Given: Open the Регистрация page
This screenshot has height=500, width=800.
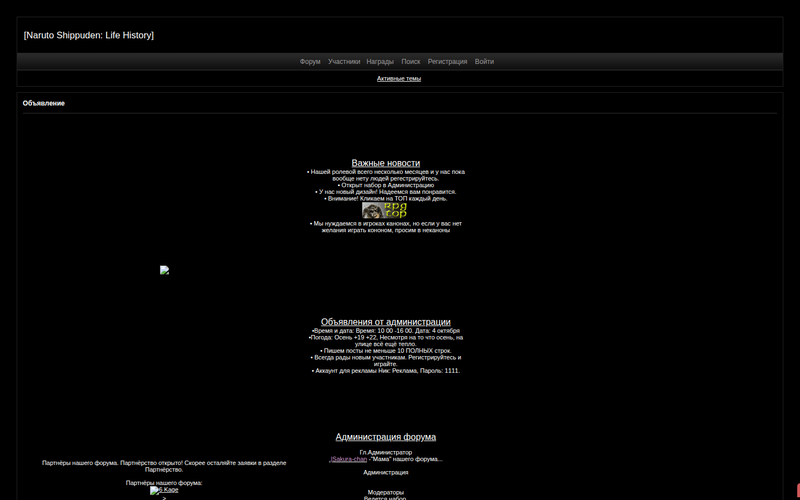Looking at the screenshot, I should [447, 62].
